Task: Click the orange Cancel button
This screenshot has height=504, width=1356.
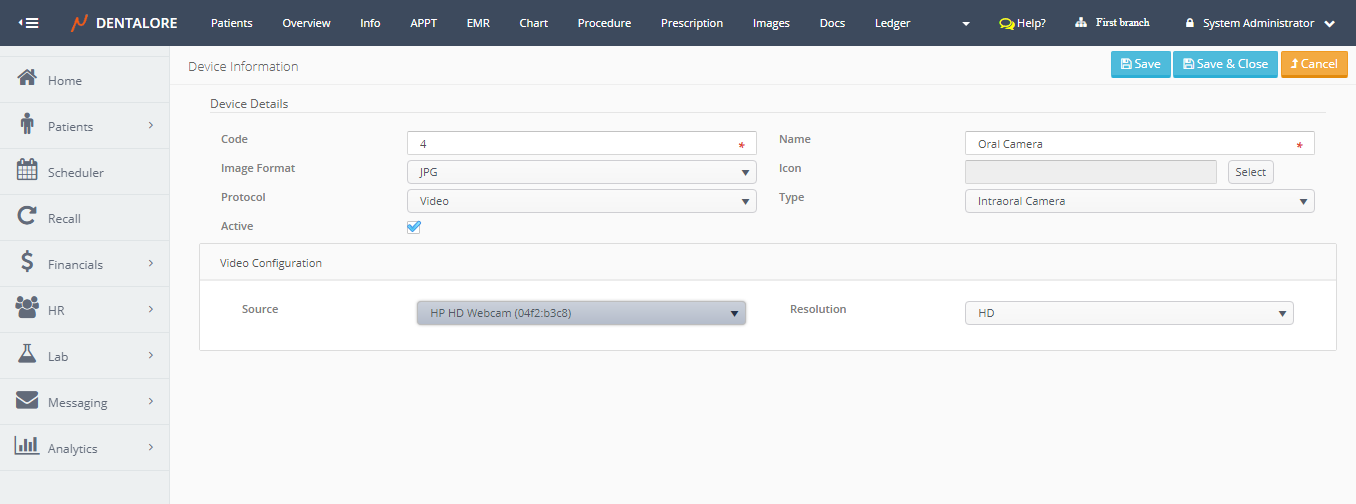Action: click(x=1313, y=64)
